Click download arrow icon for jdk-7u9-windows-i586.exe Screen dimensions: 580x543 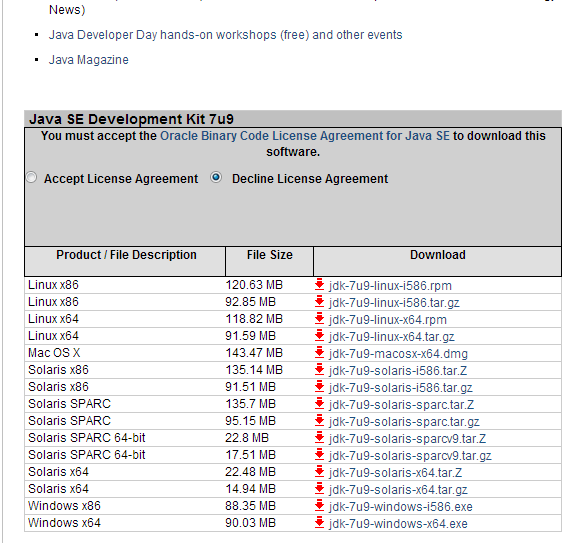tap(319, 506)
